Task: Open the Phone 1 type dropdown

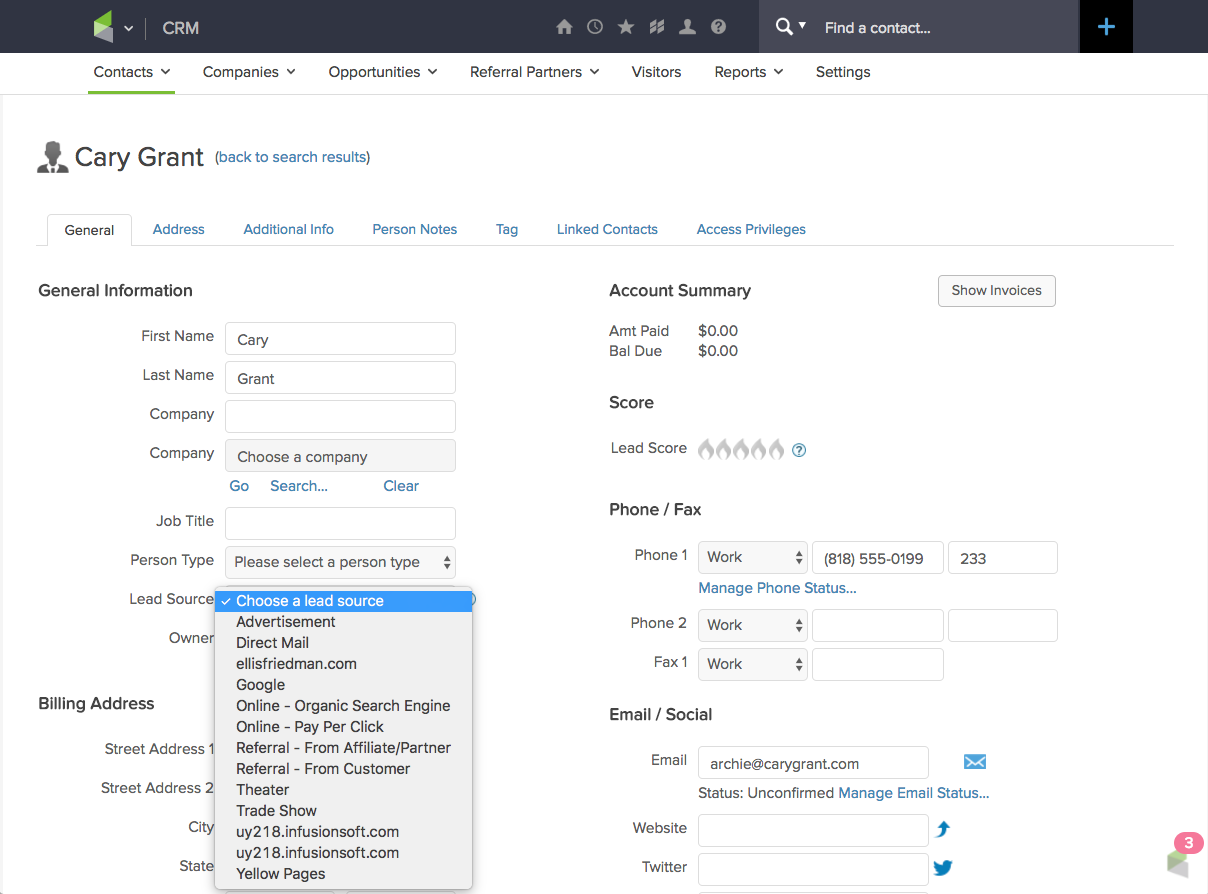Action: [x=752, y=557]
